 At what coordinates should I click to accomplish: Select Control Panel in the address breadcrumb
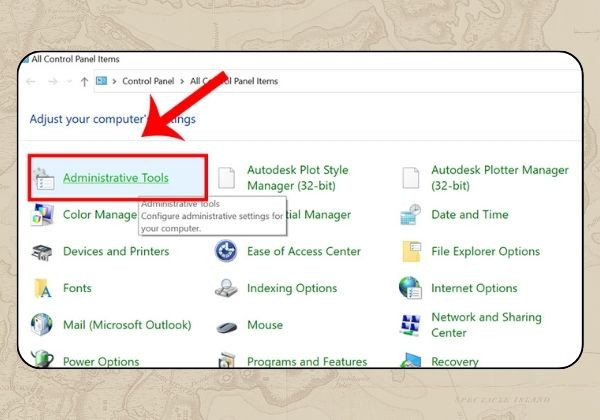pos(148,81)
